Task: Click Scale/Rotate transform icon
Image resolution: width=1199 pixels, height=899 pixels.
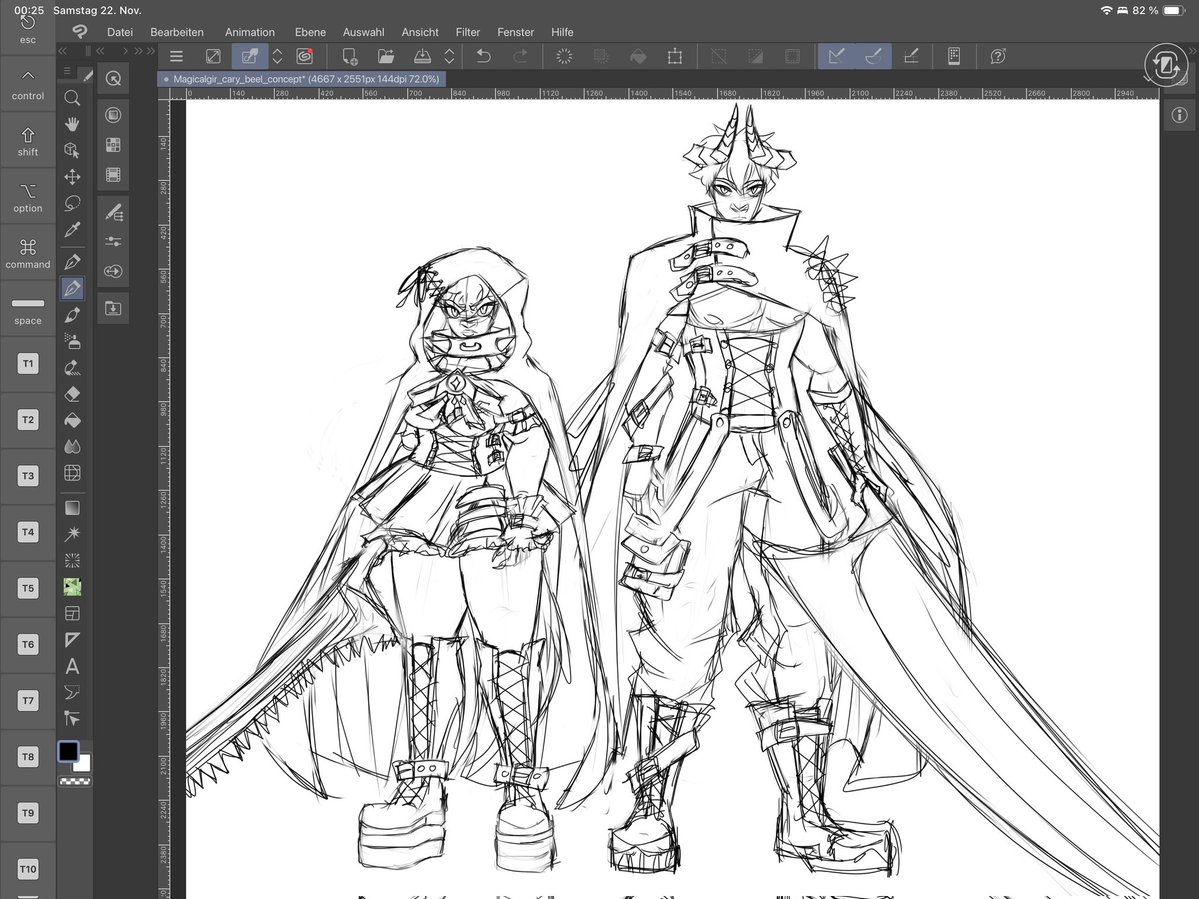Action: 674,56
